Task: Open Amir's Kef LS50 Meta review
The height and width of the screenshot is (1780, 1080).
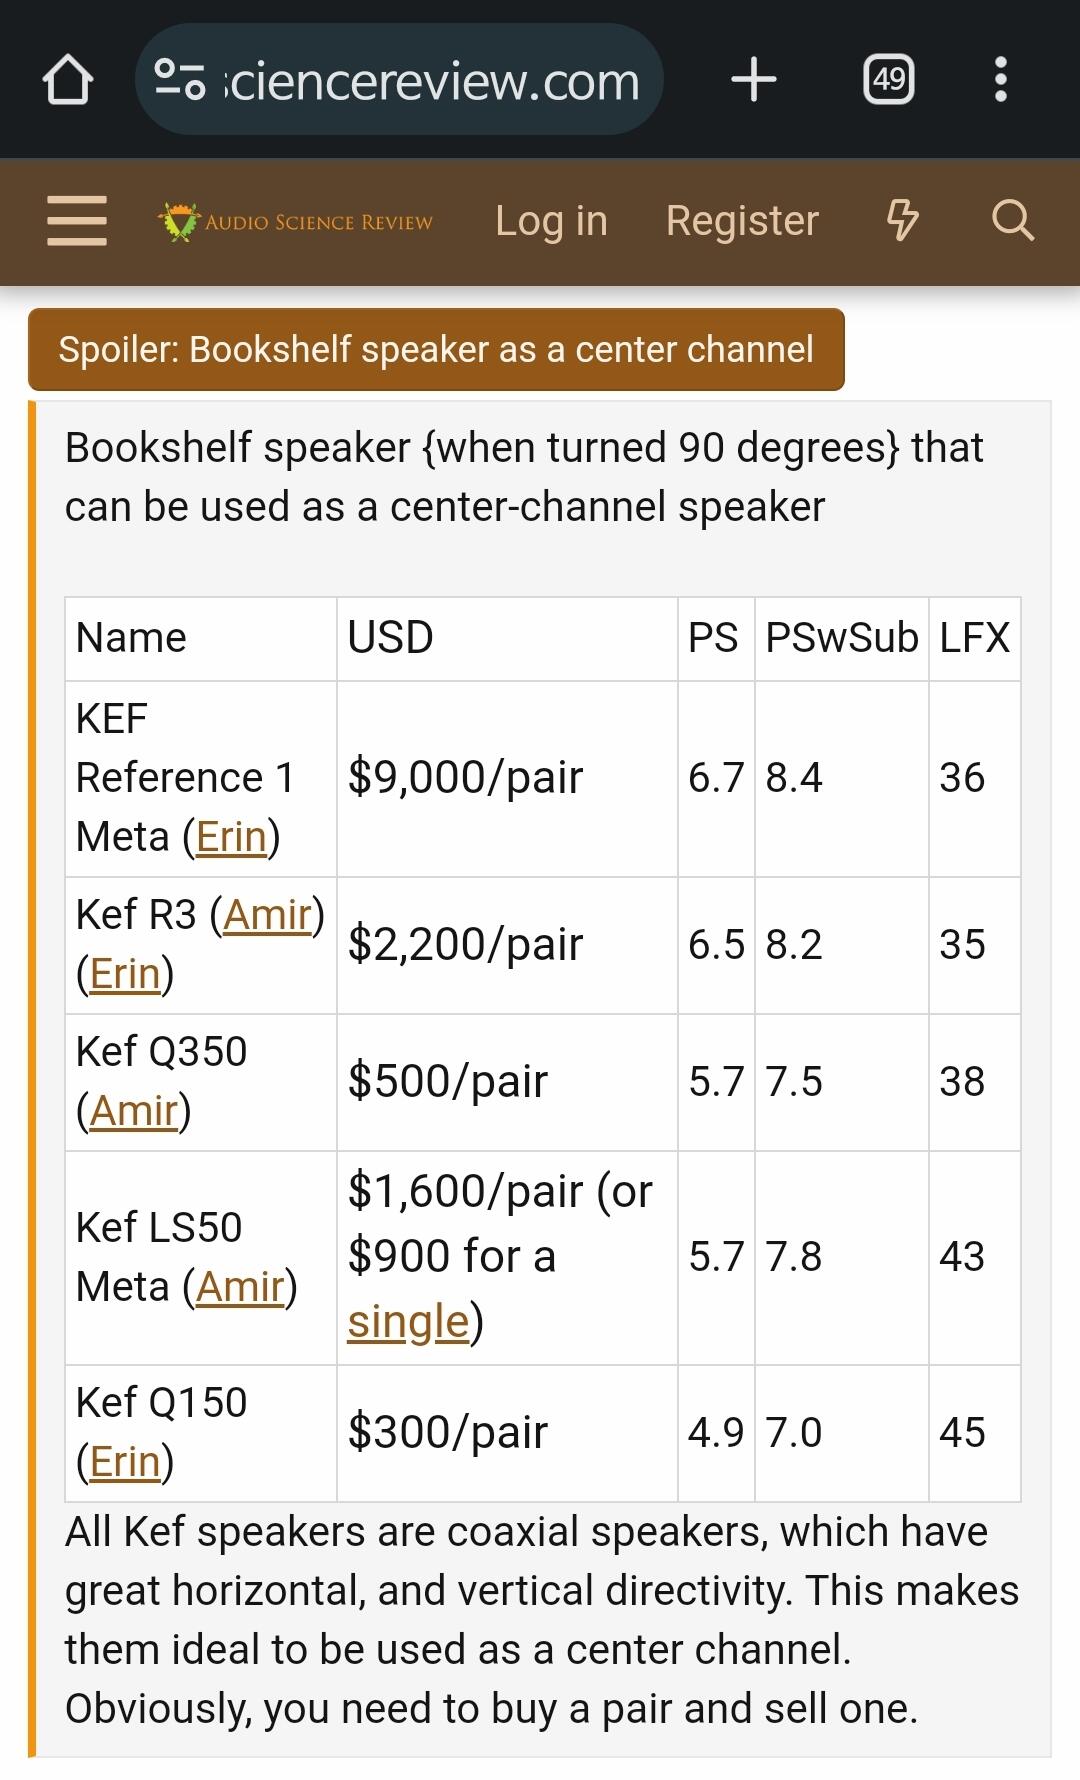Action: 240,1287
